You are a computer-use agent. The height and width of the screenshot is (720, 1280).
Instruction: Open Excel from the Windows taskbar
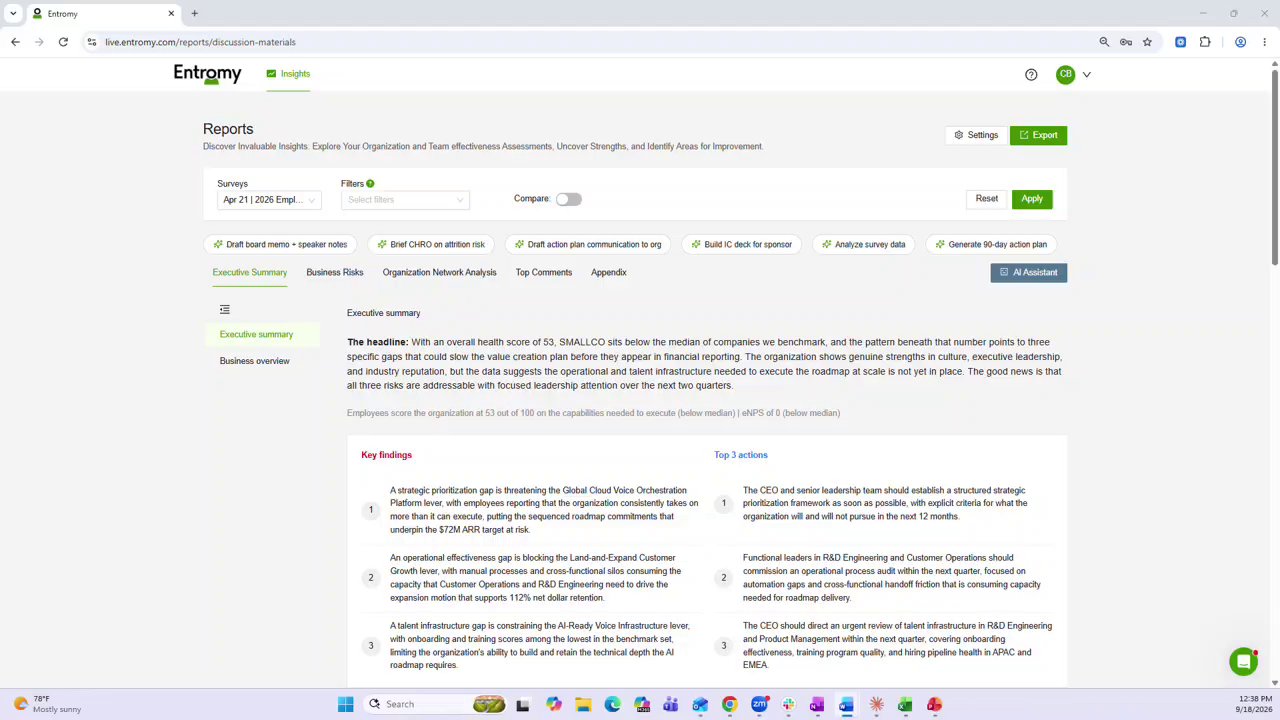click(904, 704)
